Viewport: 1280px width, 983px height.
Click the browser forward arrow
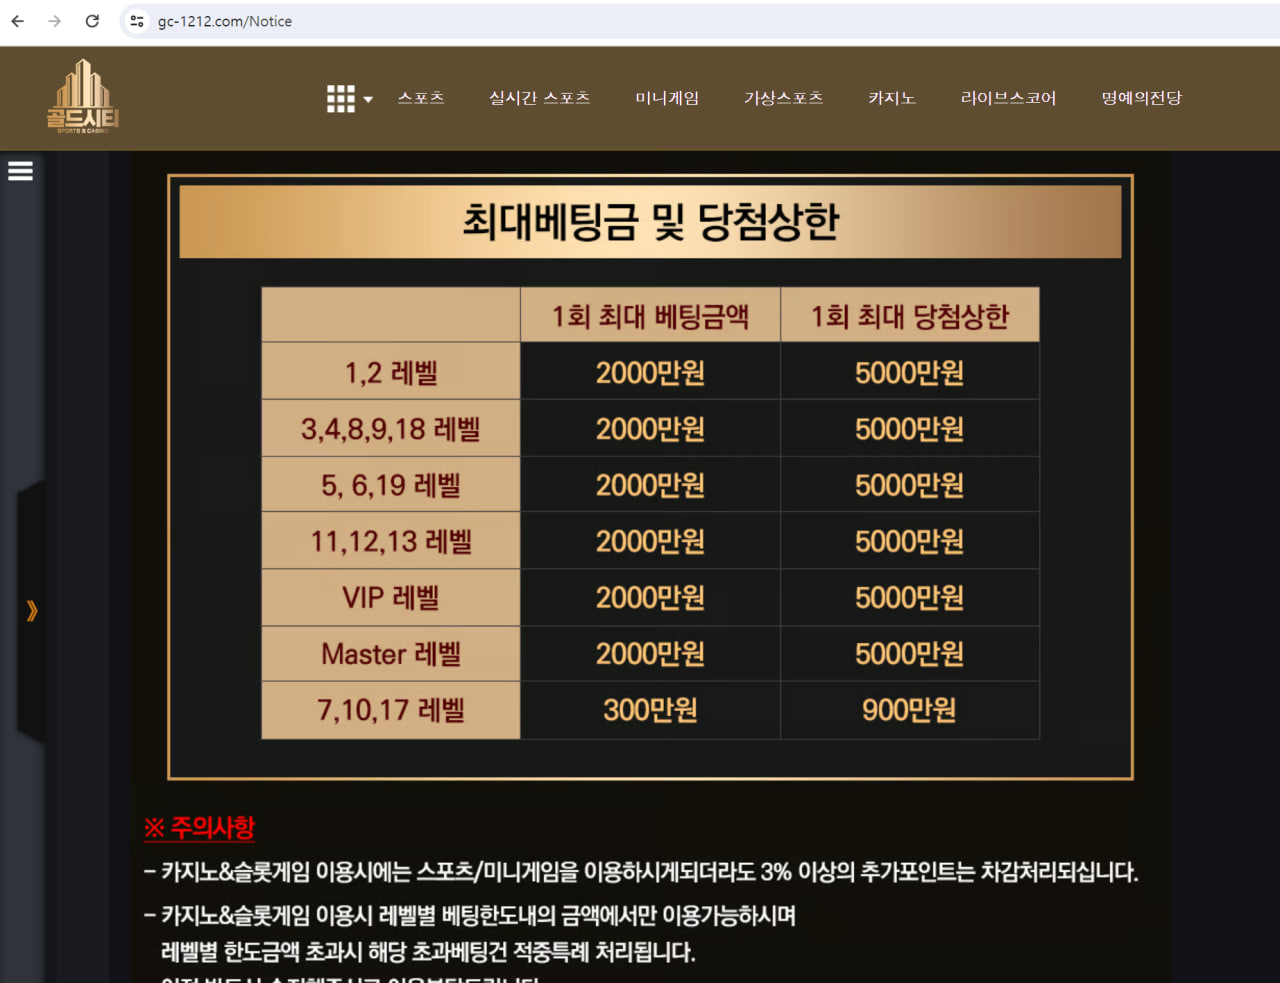coord(54,21)
